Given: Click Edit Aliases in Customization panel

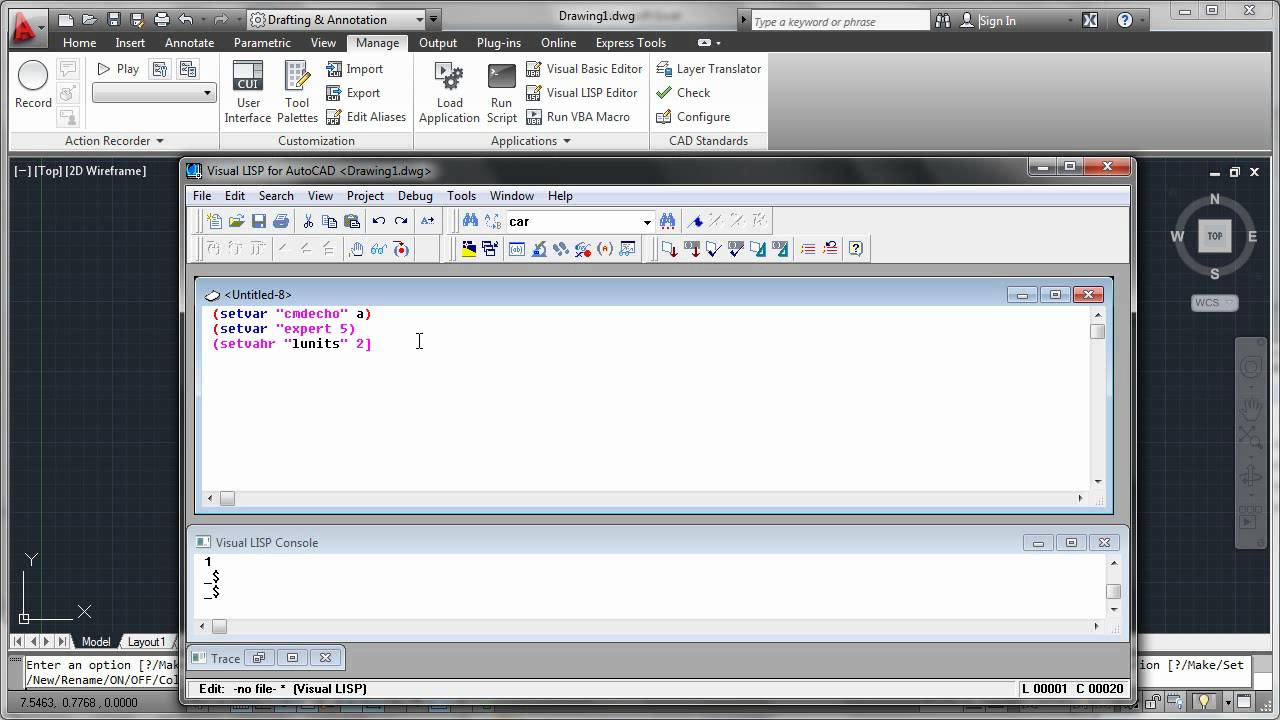Looking at the screenshot, I should [x=366, y=117].
